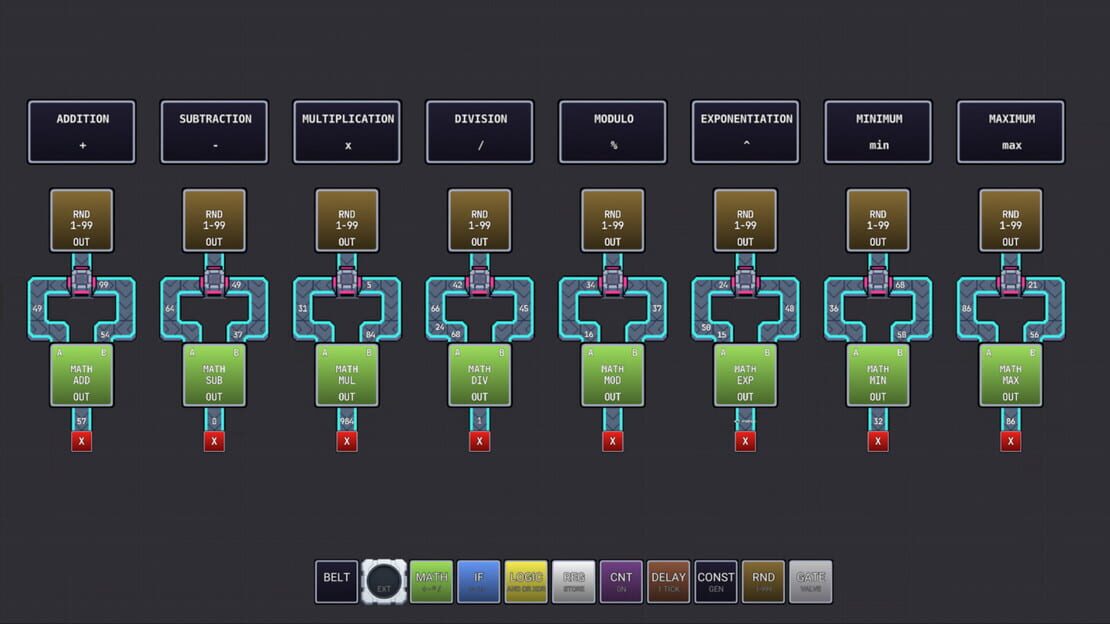Select the MATH MAX block
1110x624 pixels.
pyautogui.click(x=1010, y=375)
